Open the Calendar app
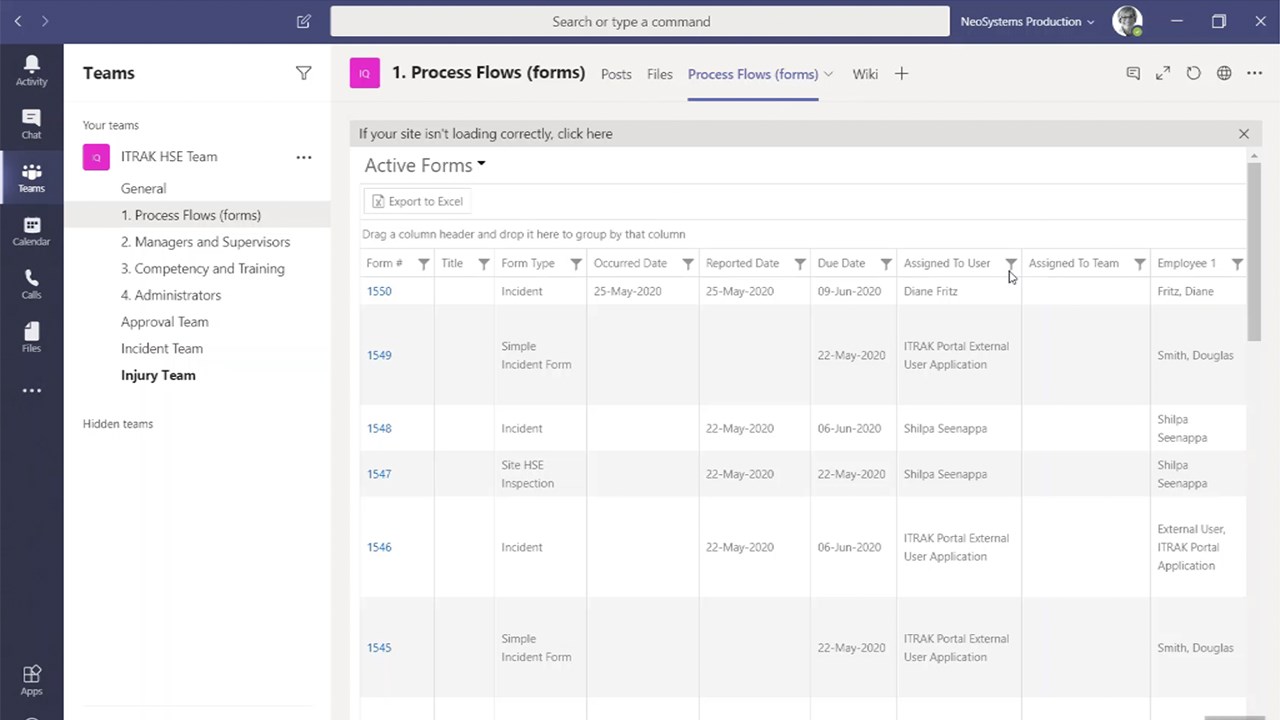This screenshot has height=720, width=1280. pyautogui.click(x=31, y=231)
